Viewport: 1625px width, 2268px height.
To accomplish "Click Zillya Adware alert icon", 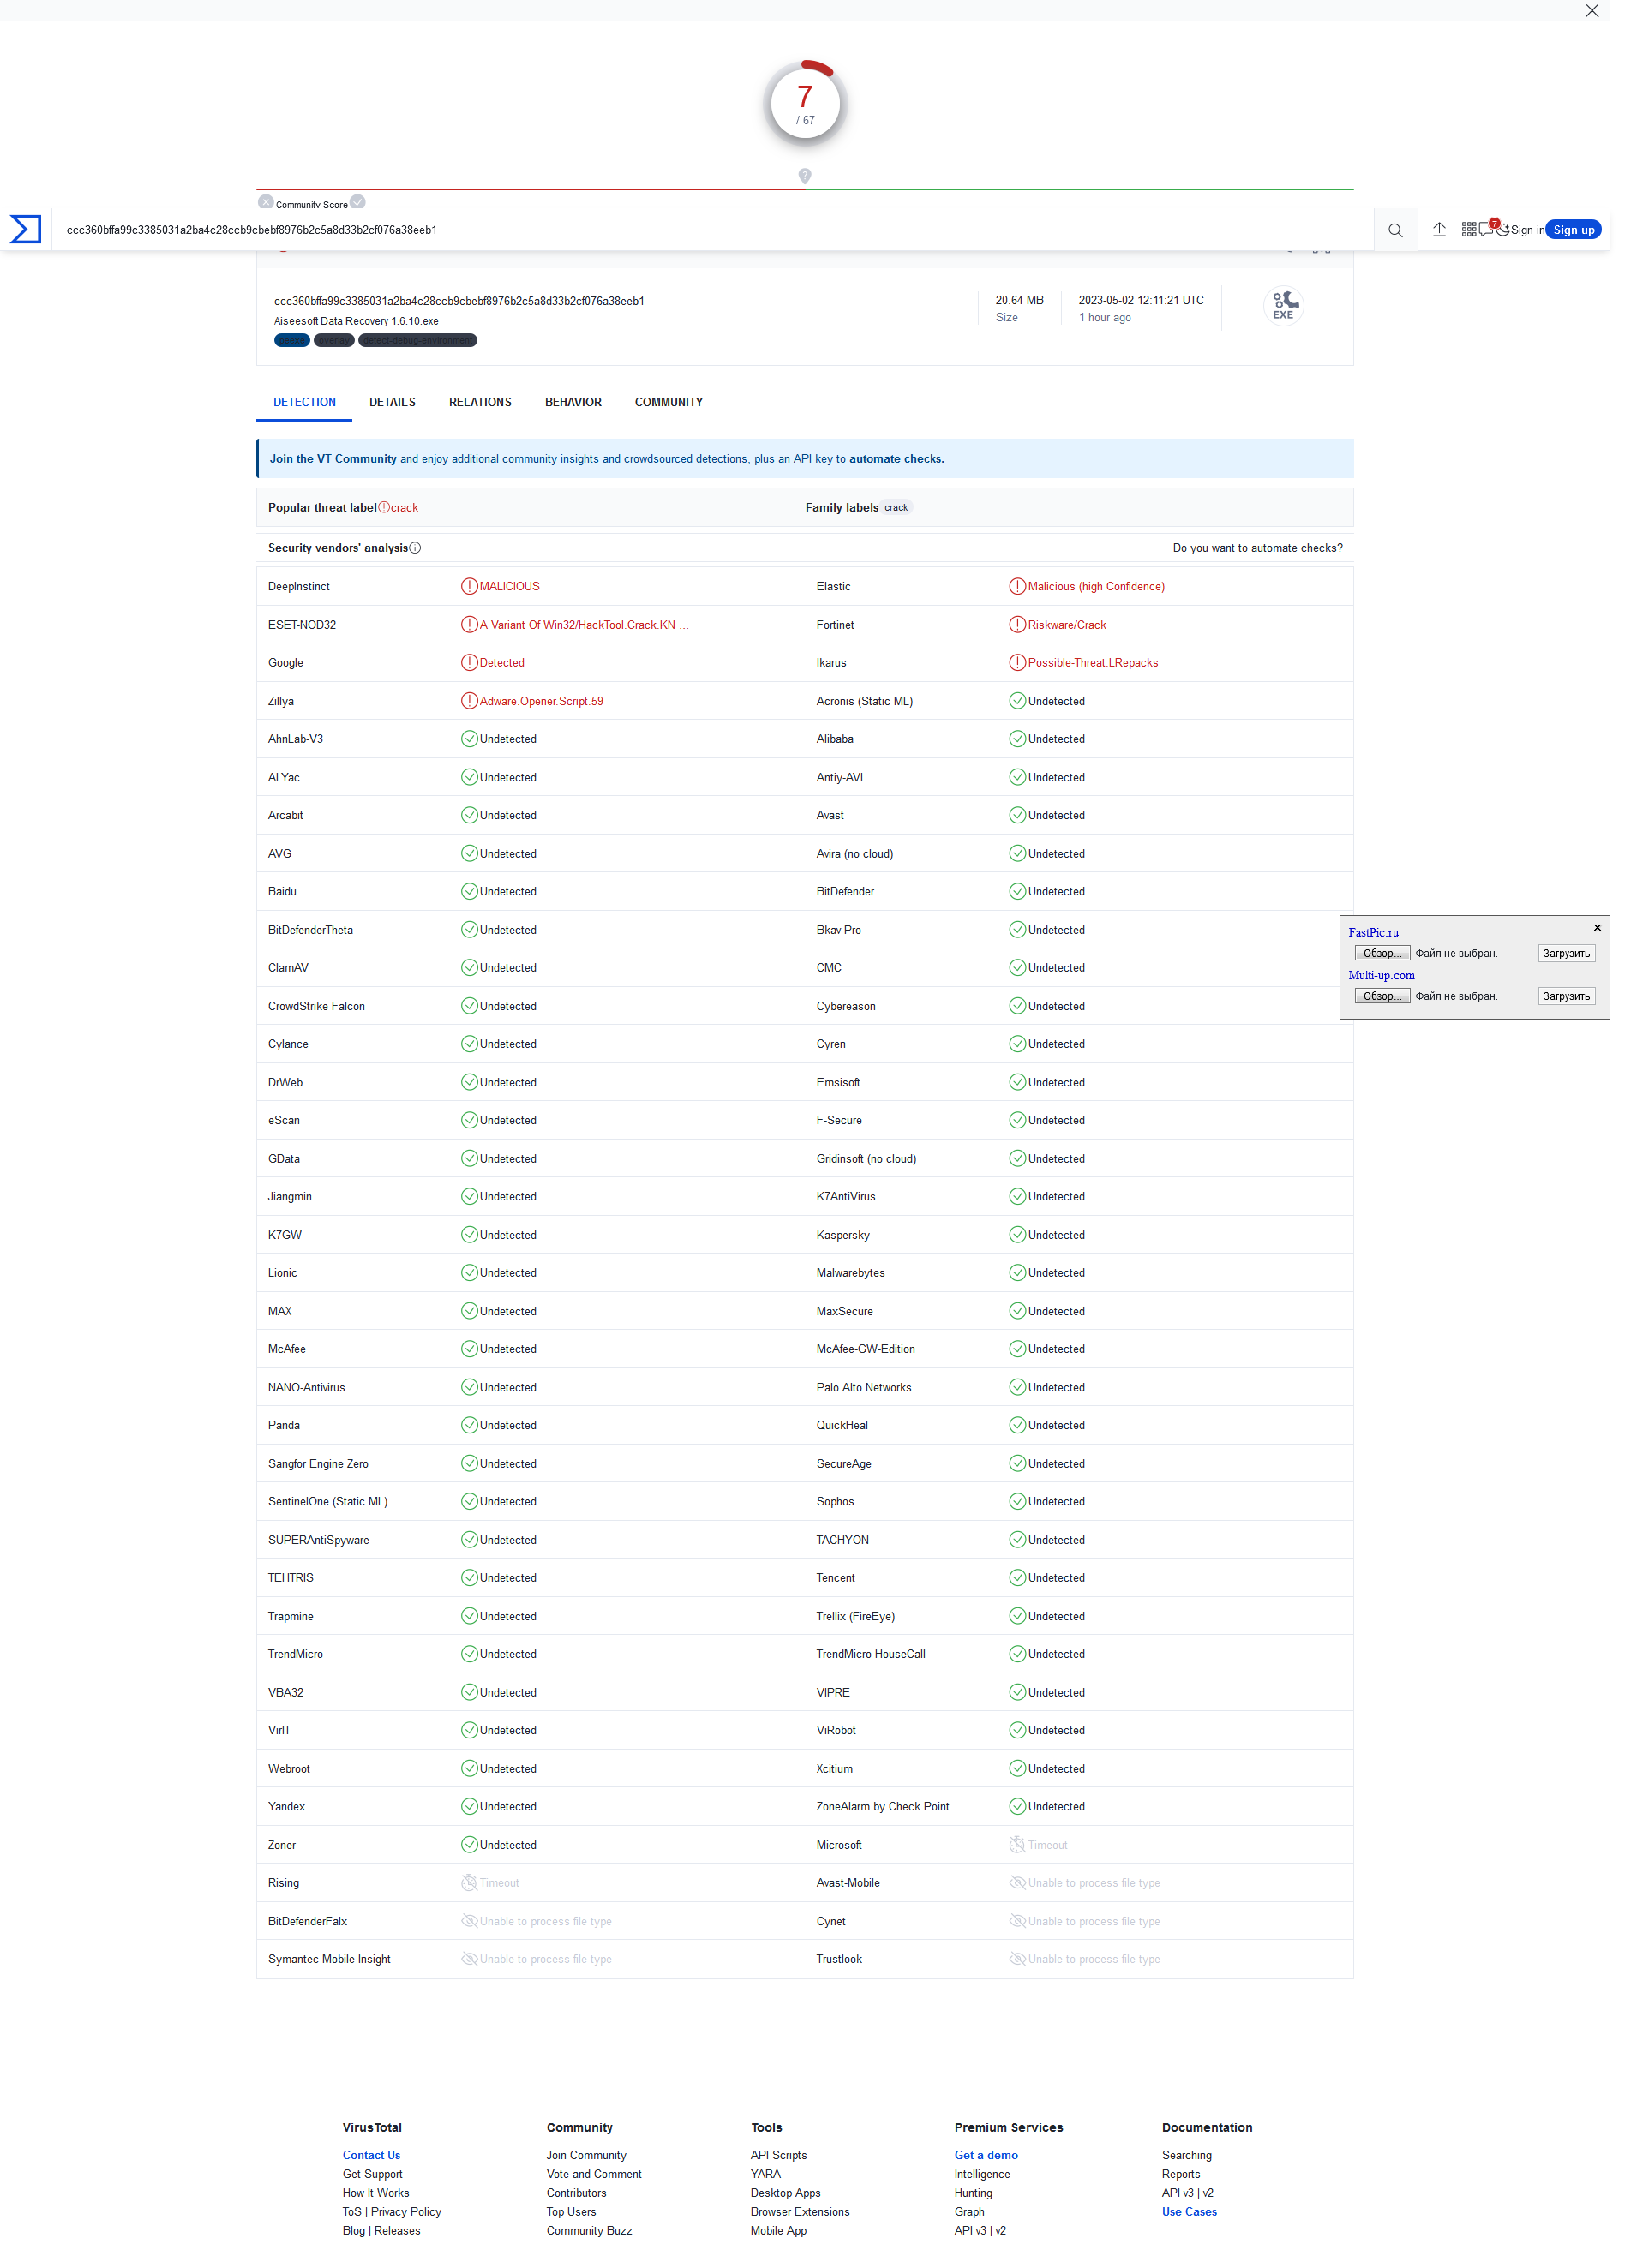I will pyautogui.click(x=469, y=701).
